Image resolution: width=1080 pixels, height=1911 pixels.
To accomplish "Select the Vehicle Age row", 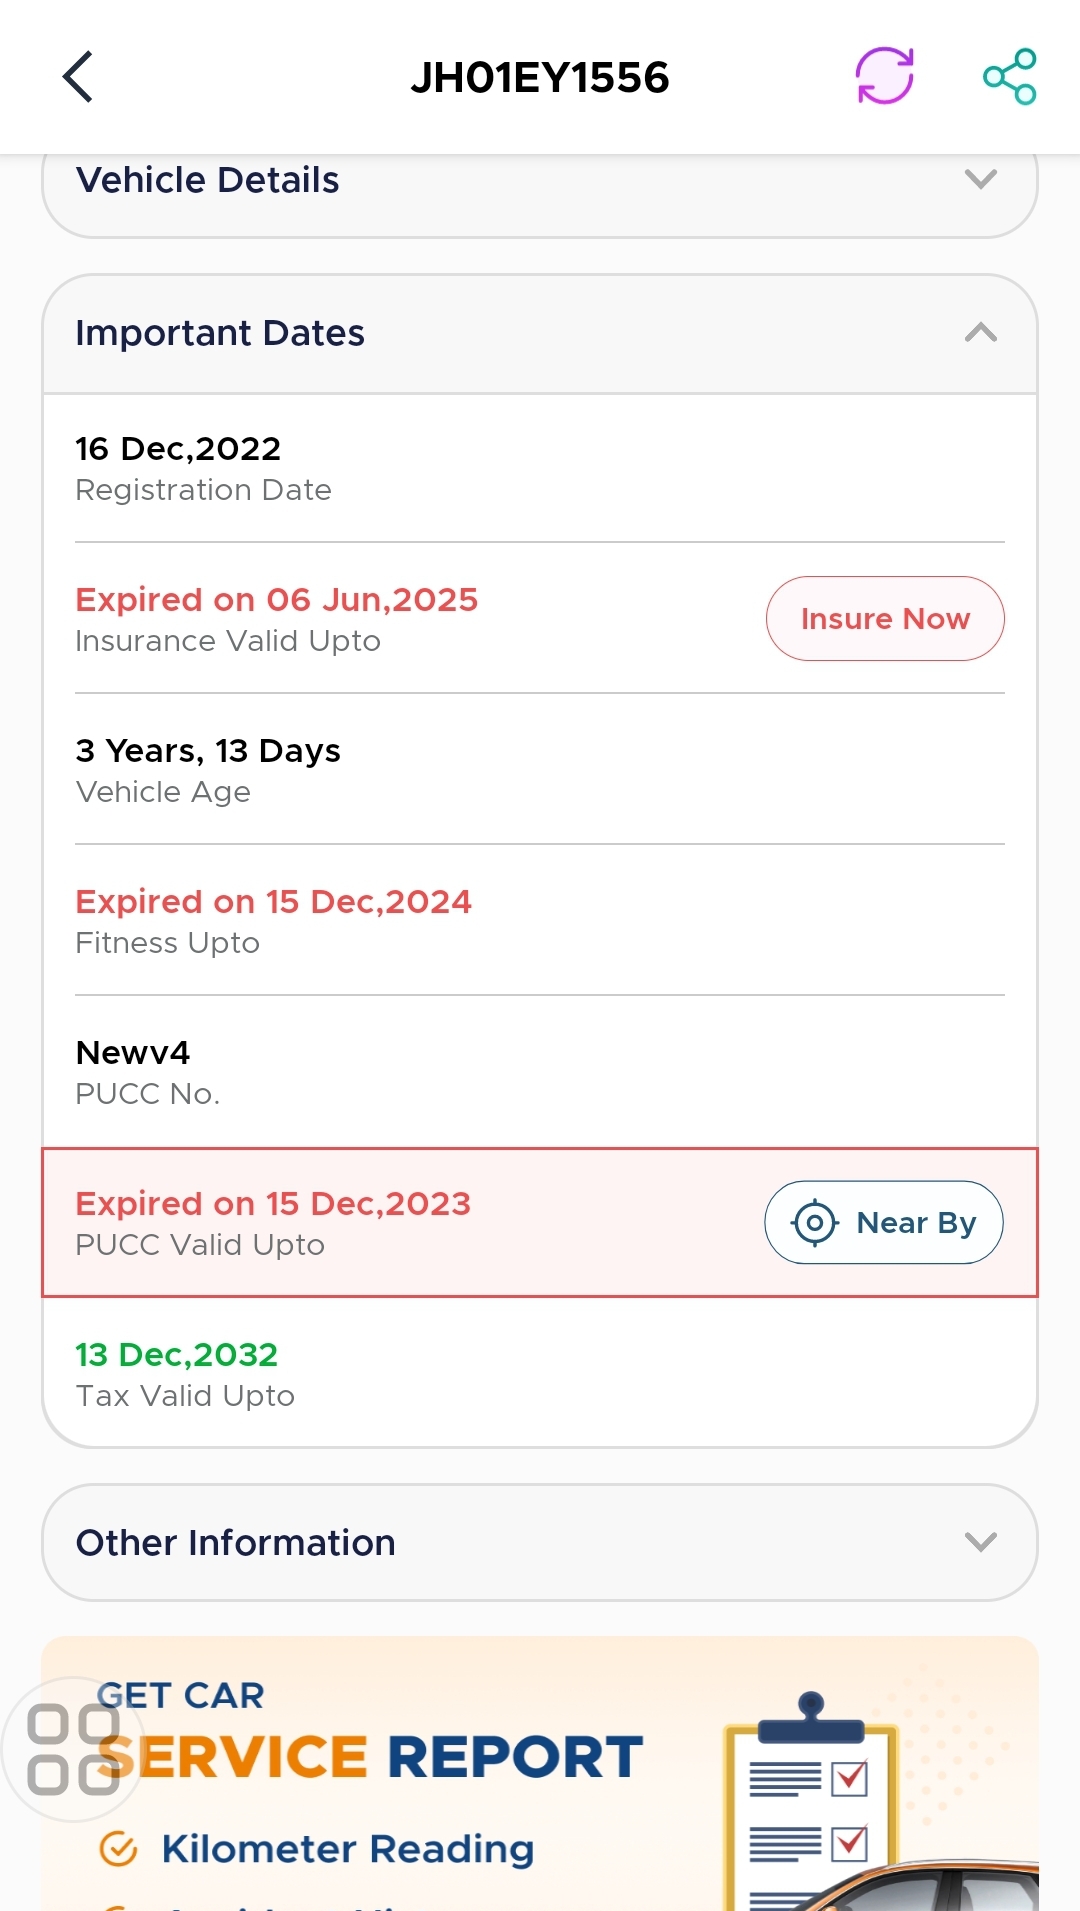I will 540,770.
